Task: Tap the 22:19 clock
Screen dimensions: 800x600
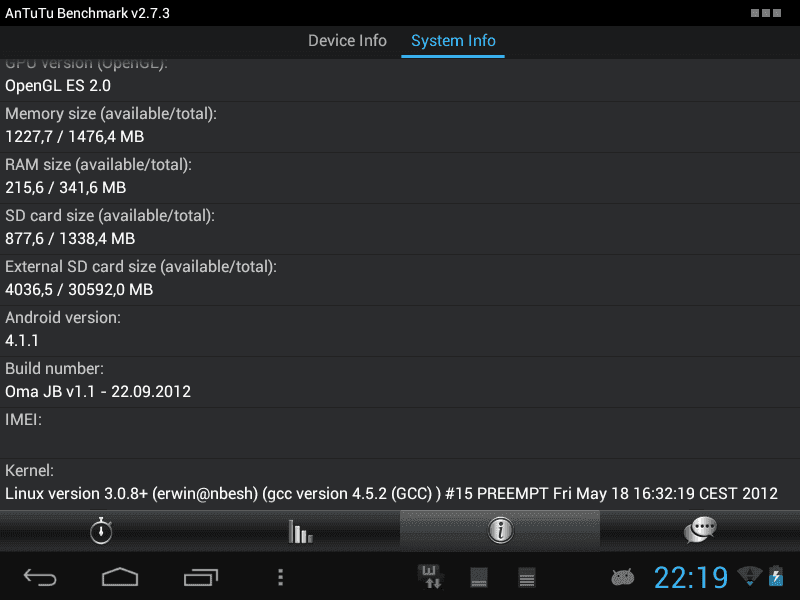Action: (691, 578)
